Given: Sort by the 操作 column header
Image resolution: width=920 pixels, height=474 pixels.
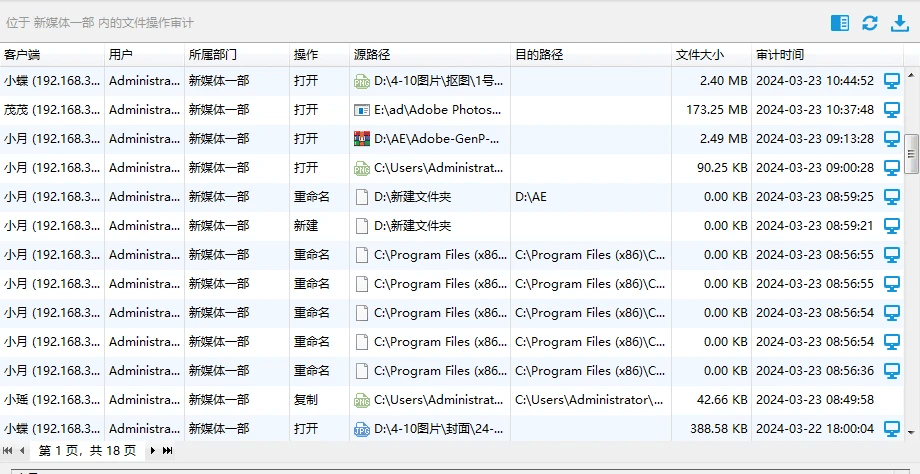Looking at the screenshot, I should click(x=320, y=55).
